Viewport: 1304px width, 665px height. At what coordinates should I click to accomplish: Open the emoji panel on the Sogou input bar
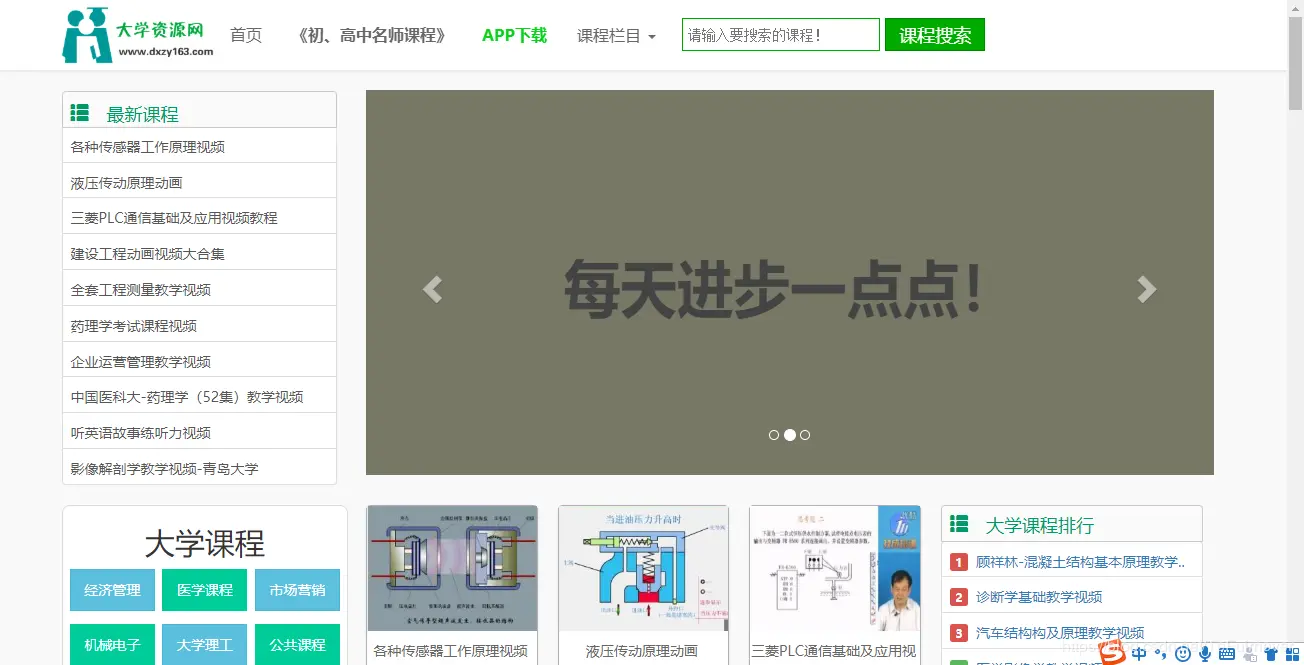coord(1182,653)
